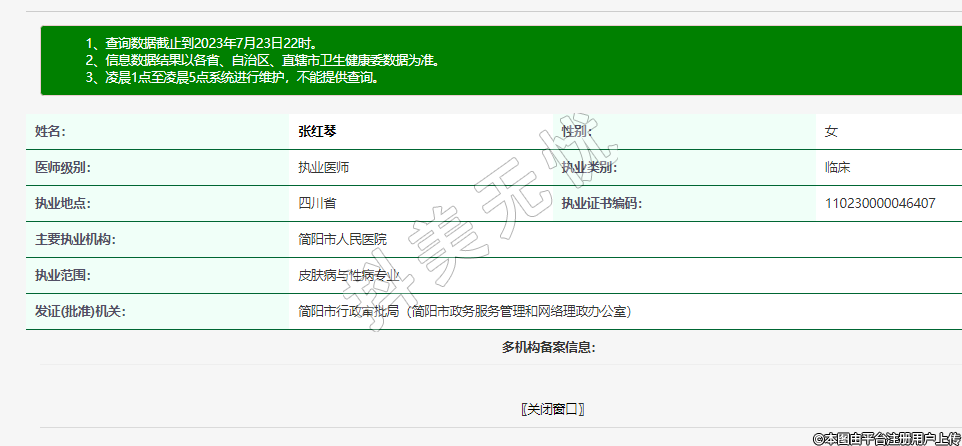This screenshot has height=446, width=962.
Task: Click the 多机构备案信息 heading
Action: [x=548, y=347]
